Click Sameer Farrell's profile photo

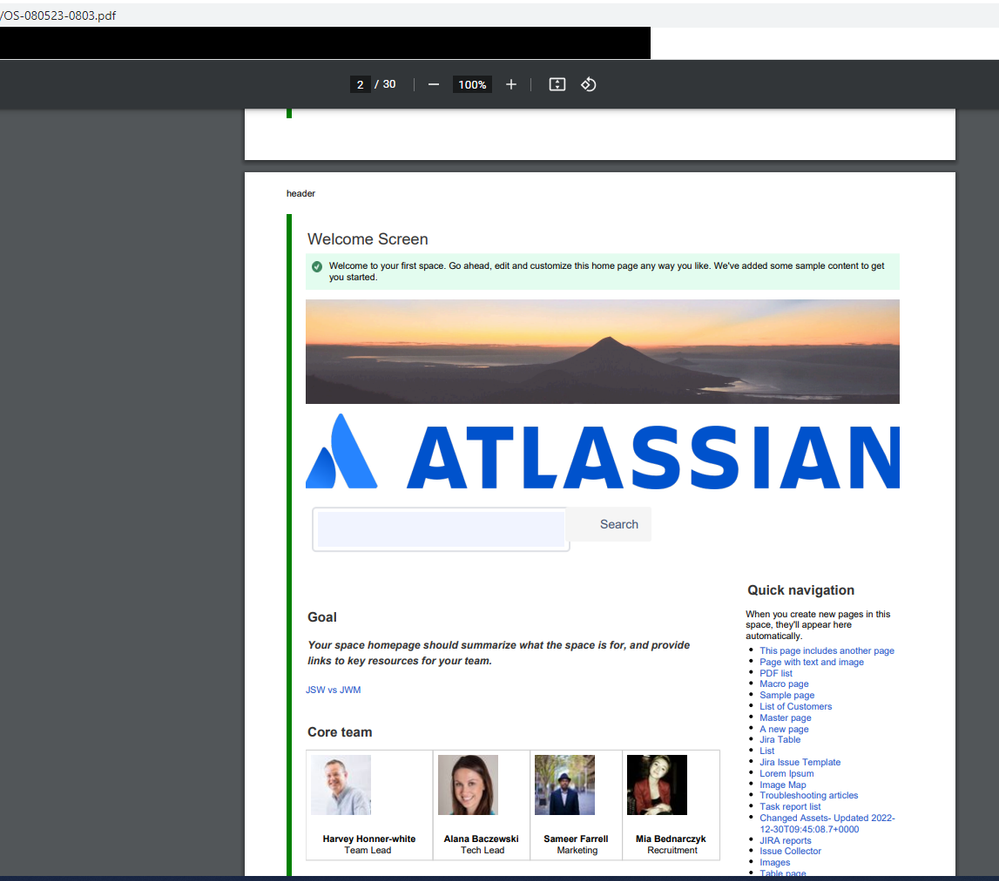(x=564, y=785)
